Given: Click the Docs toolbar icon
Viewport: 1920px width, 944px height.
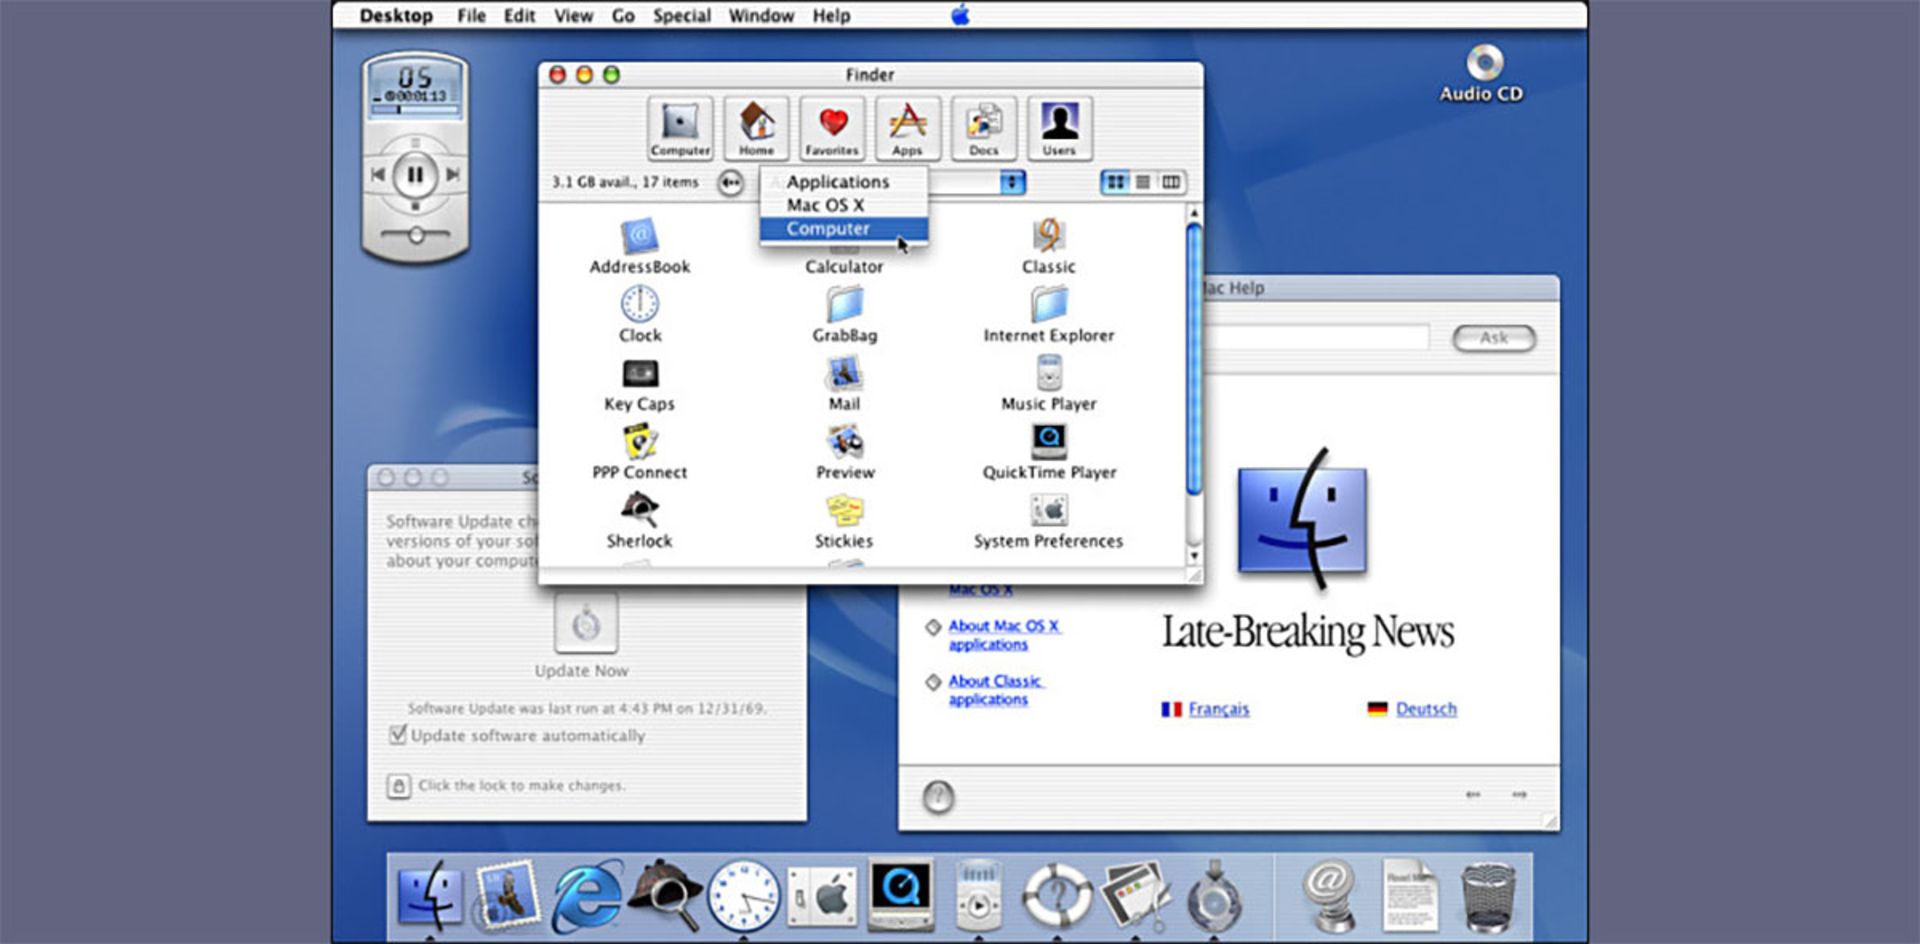Looking at the screenshot, I should click(x=984, y=128).
